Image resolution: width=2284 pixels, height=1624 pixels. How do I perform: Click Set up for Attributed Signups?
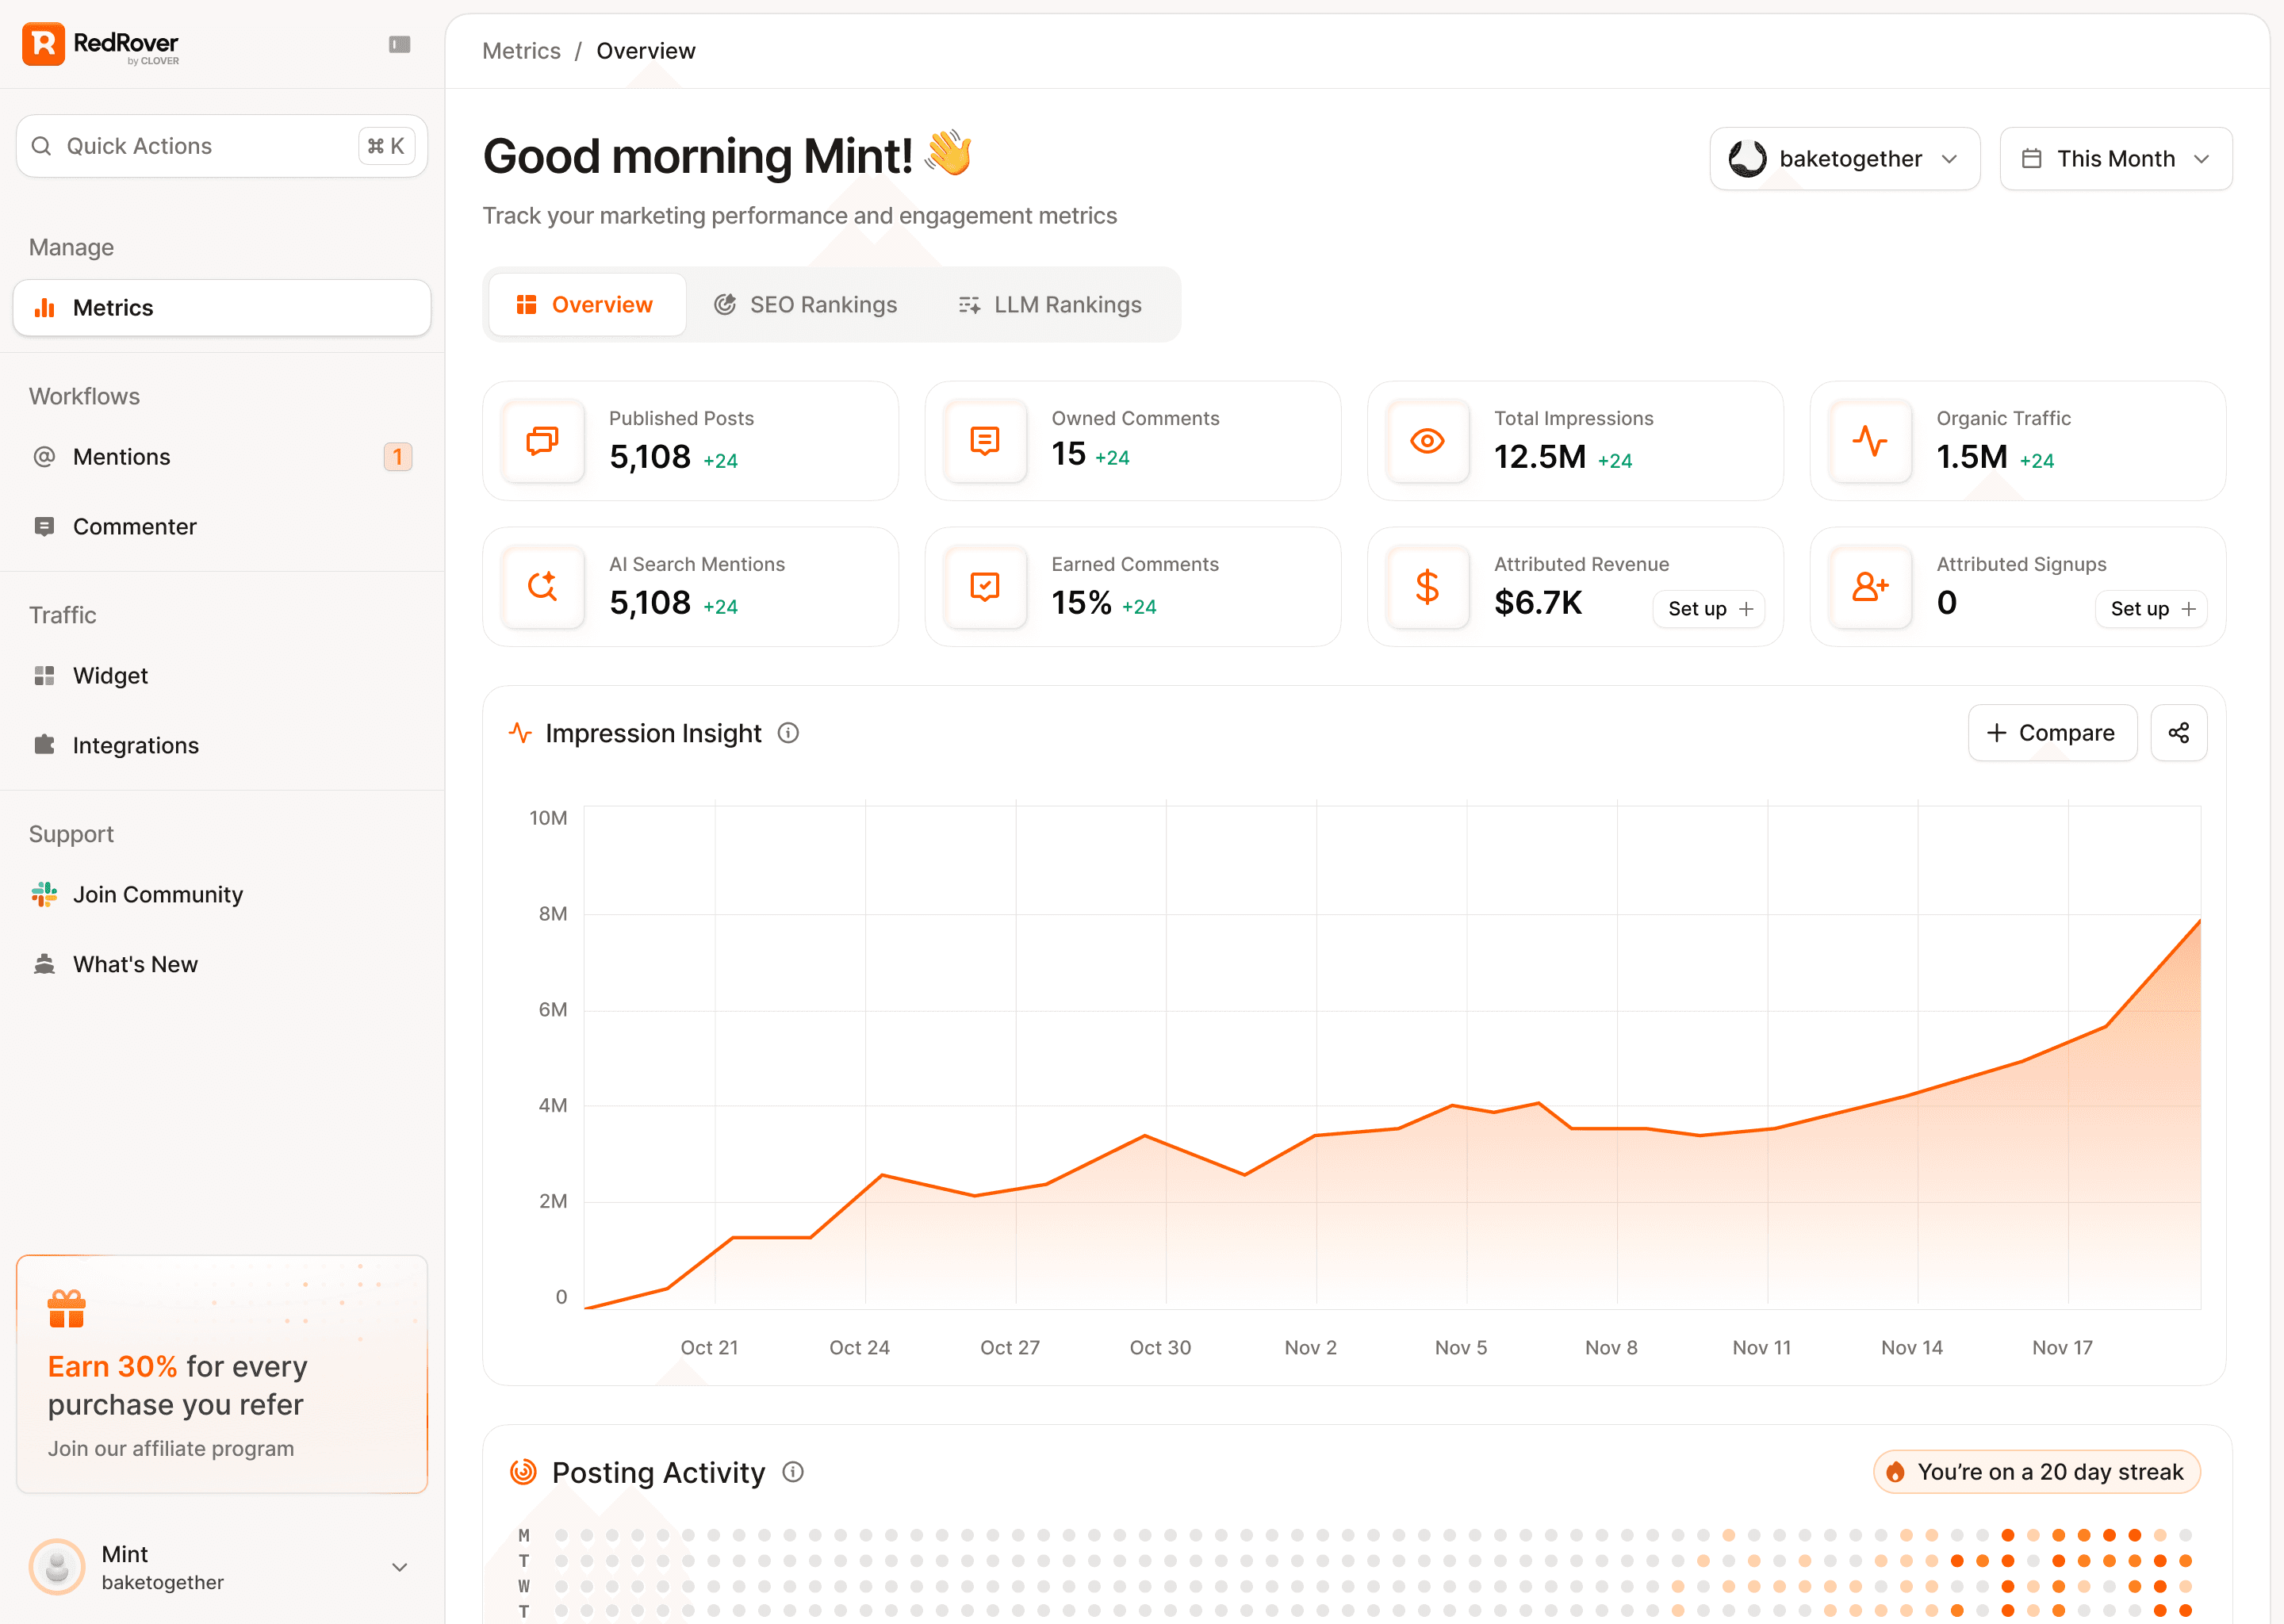pos(2151,609)
